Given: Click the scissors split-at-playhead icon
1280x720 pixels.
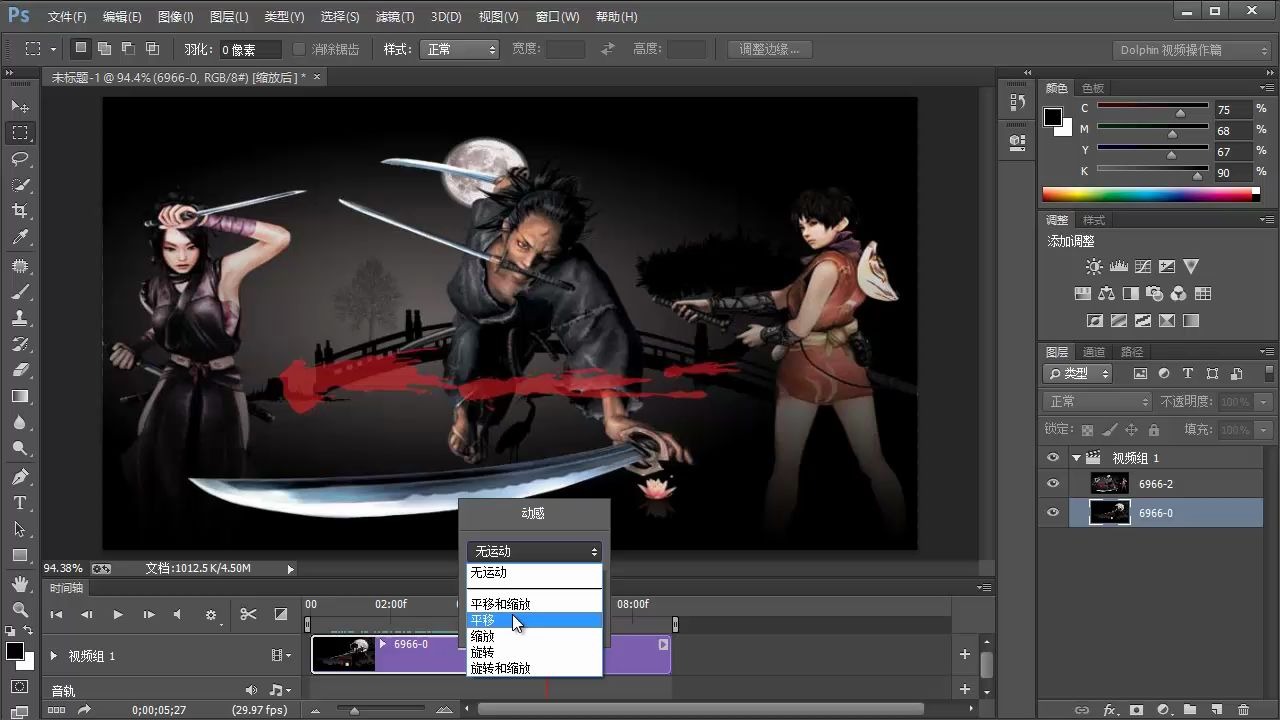Looking at the screenshot, I should pos(249,614).
